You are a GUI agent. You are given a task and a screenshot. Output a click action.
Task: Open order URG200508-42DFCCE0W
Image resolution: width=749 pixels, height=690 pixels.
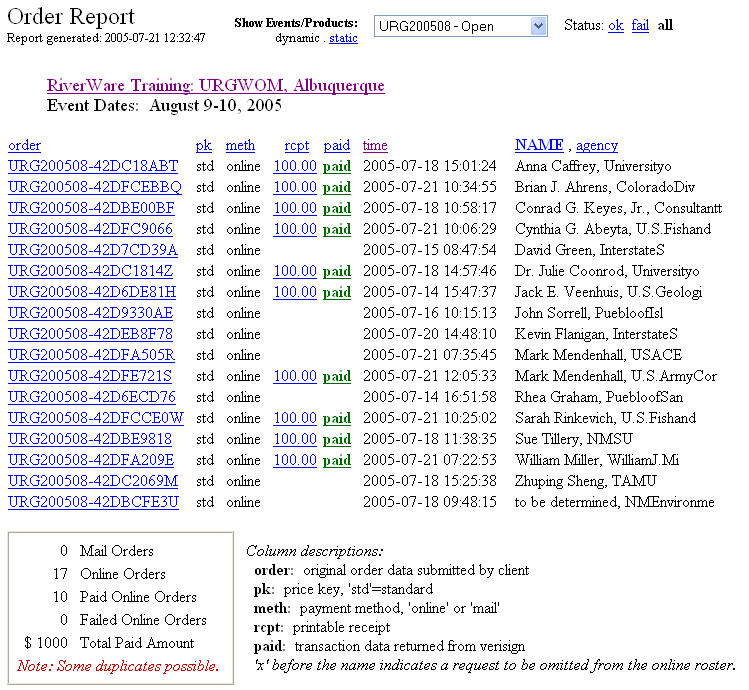(96, 418)
